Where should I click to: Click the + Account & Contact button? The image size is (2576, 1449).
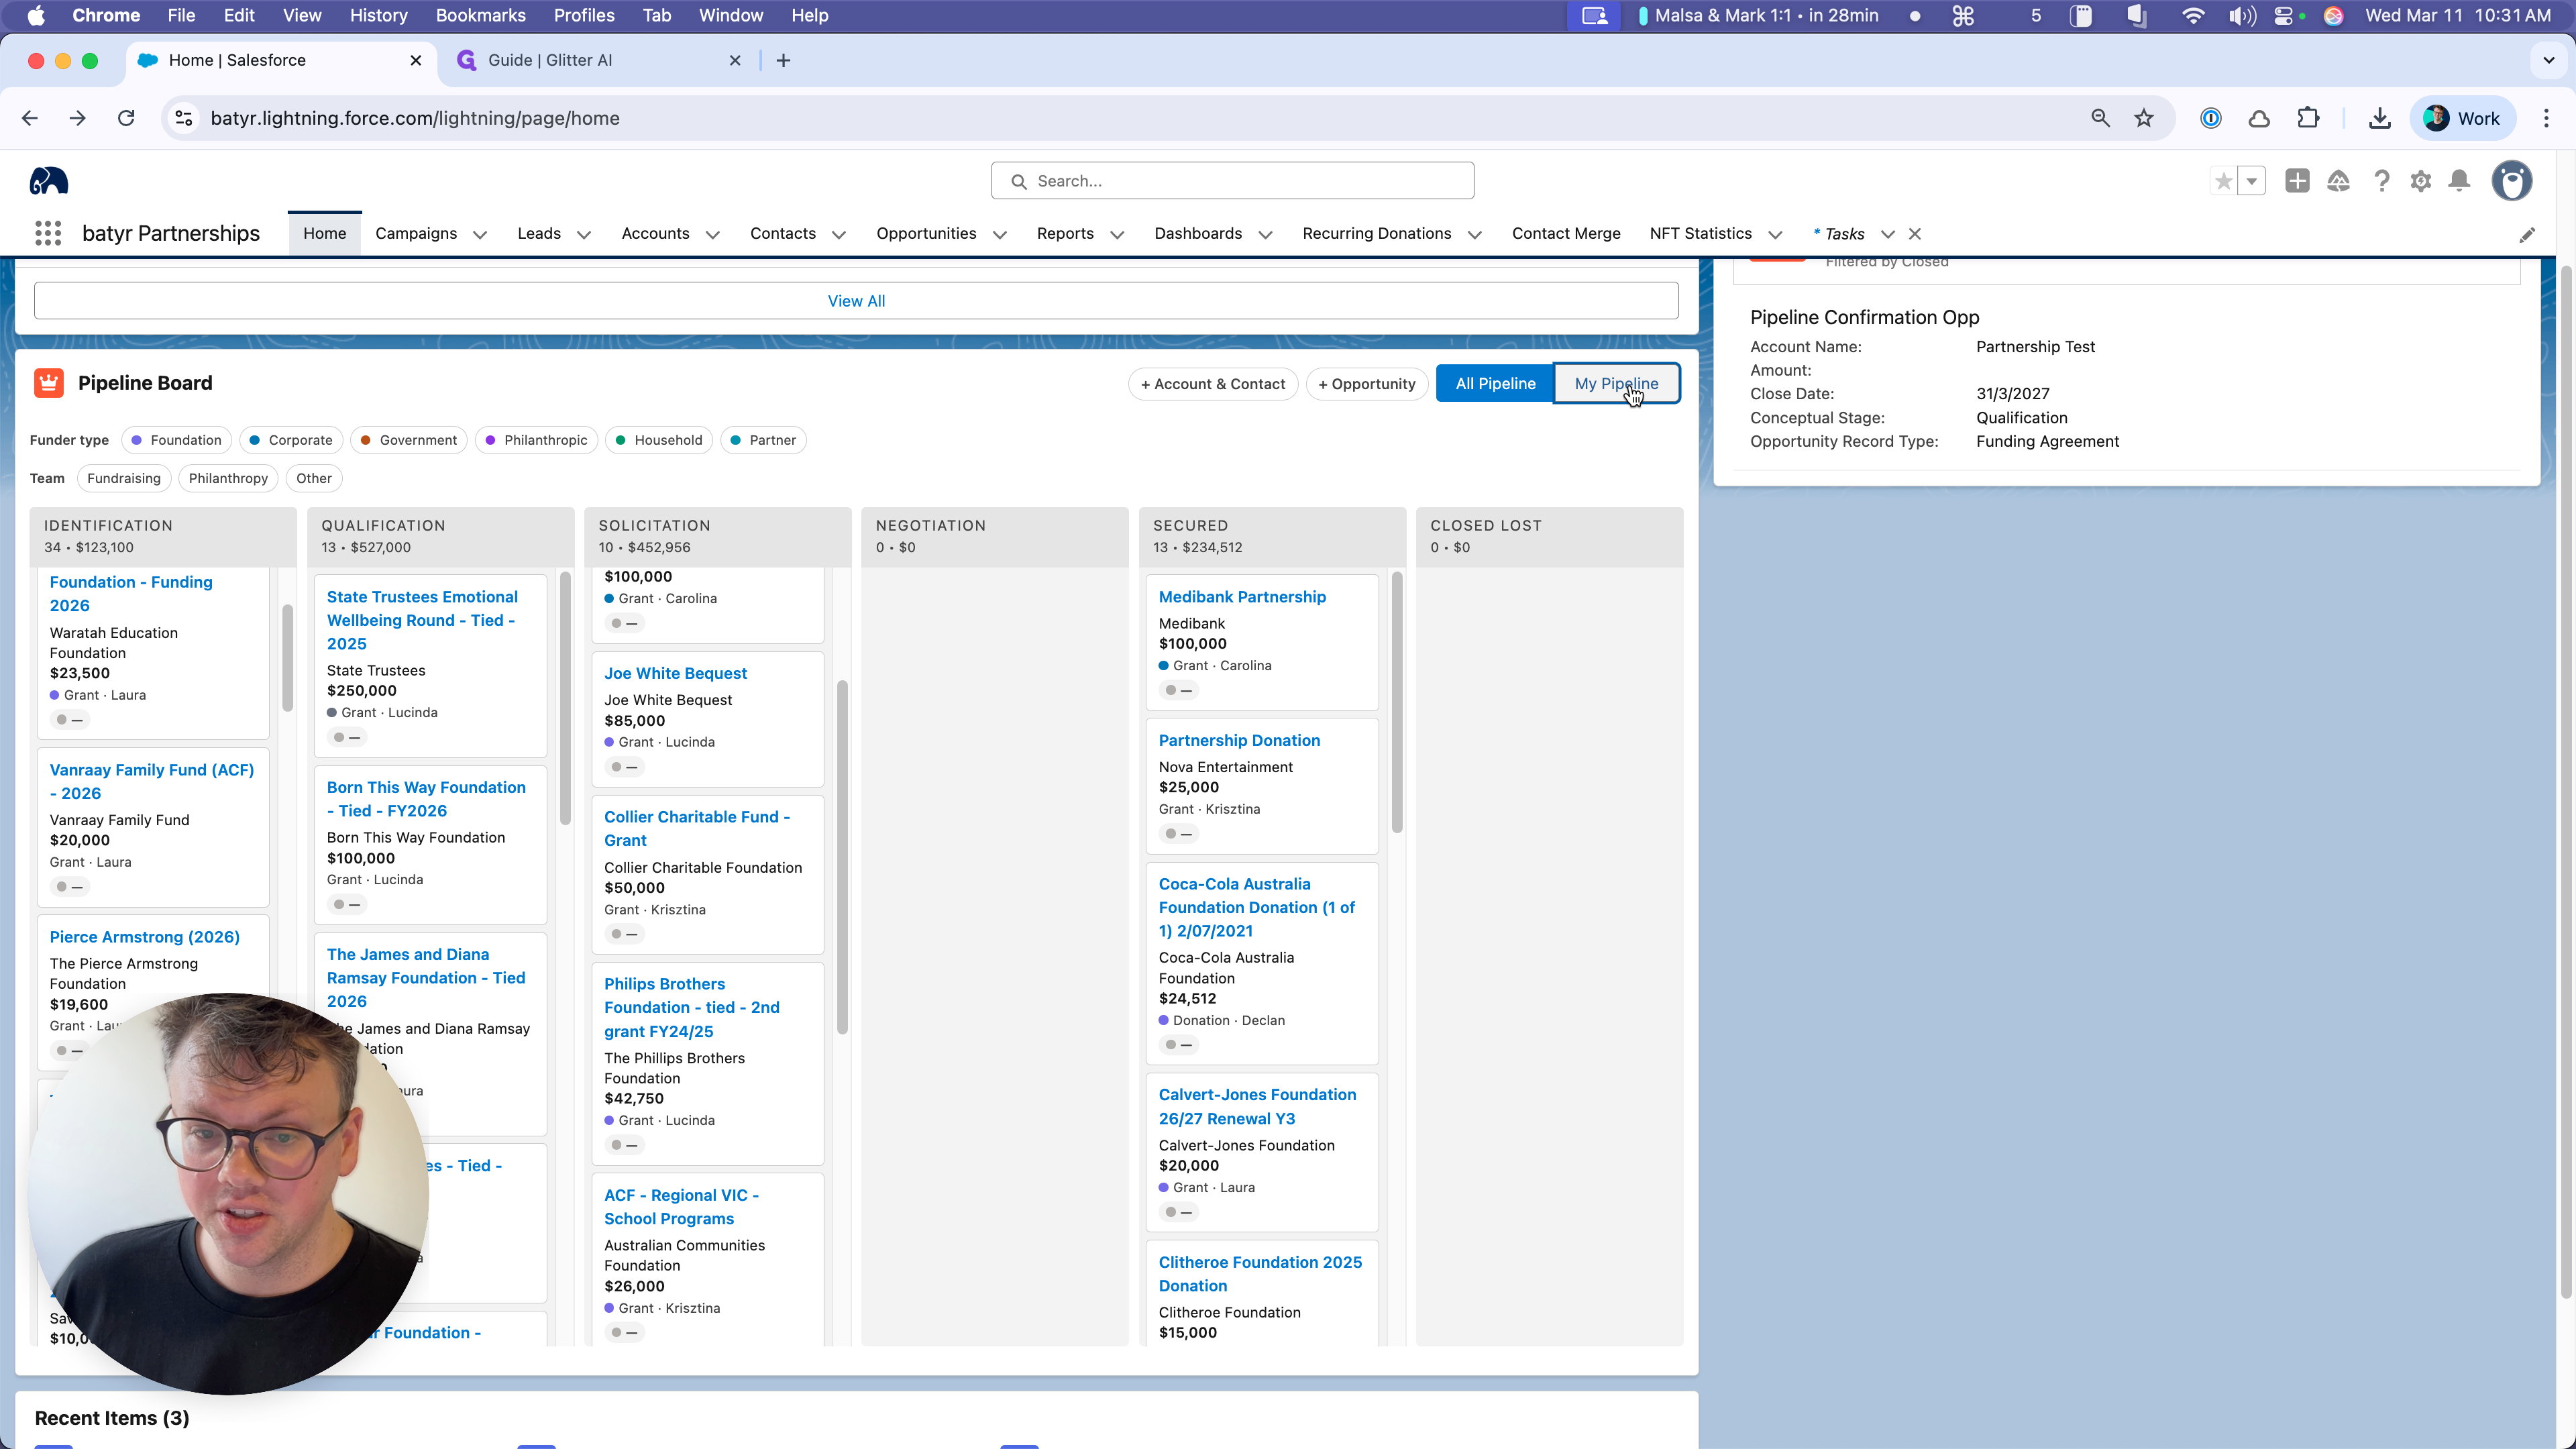1213,384
